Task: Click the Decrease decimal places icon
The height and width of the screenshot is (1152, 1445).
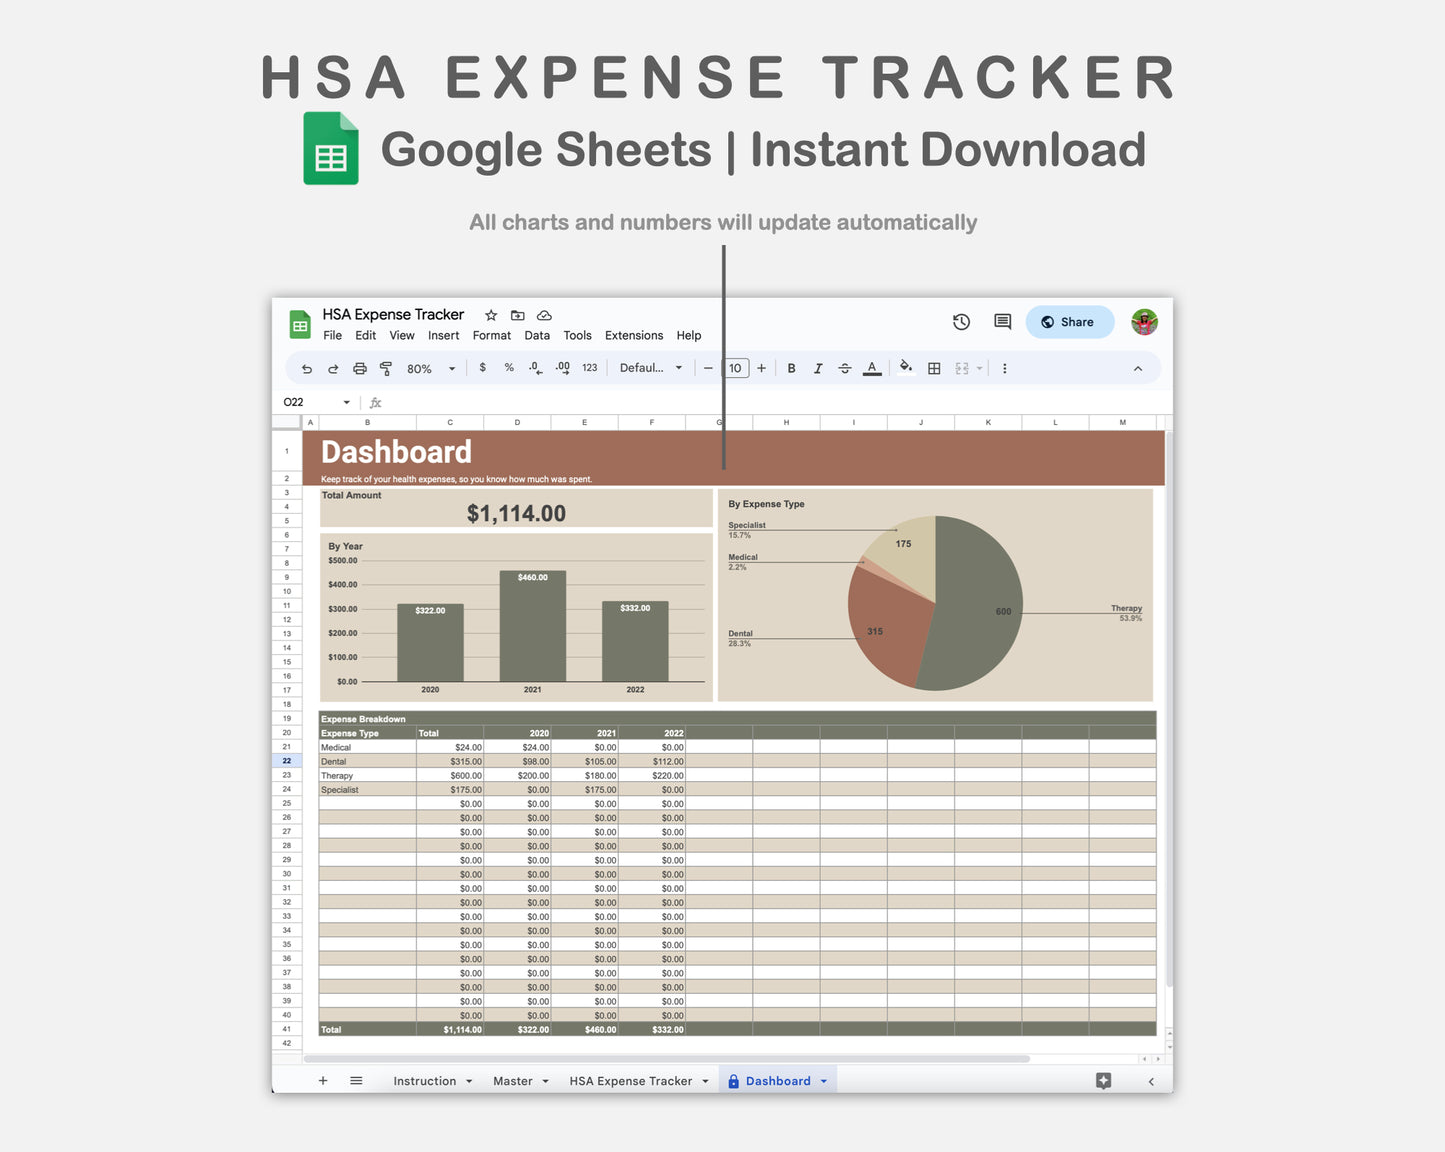Action: (x=534, y=368)
